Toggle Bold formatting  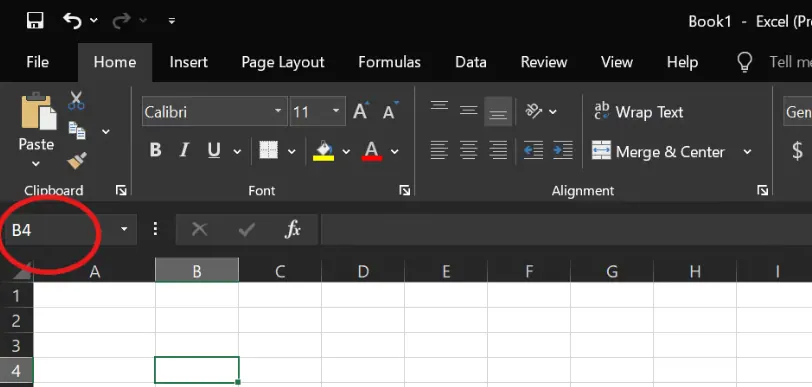[155, 151]
